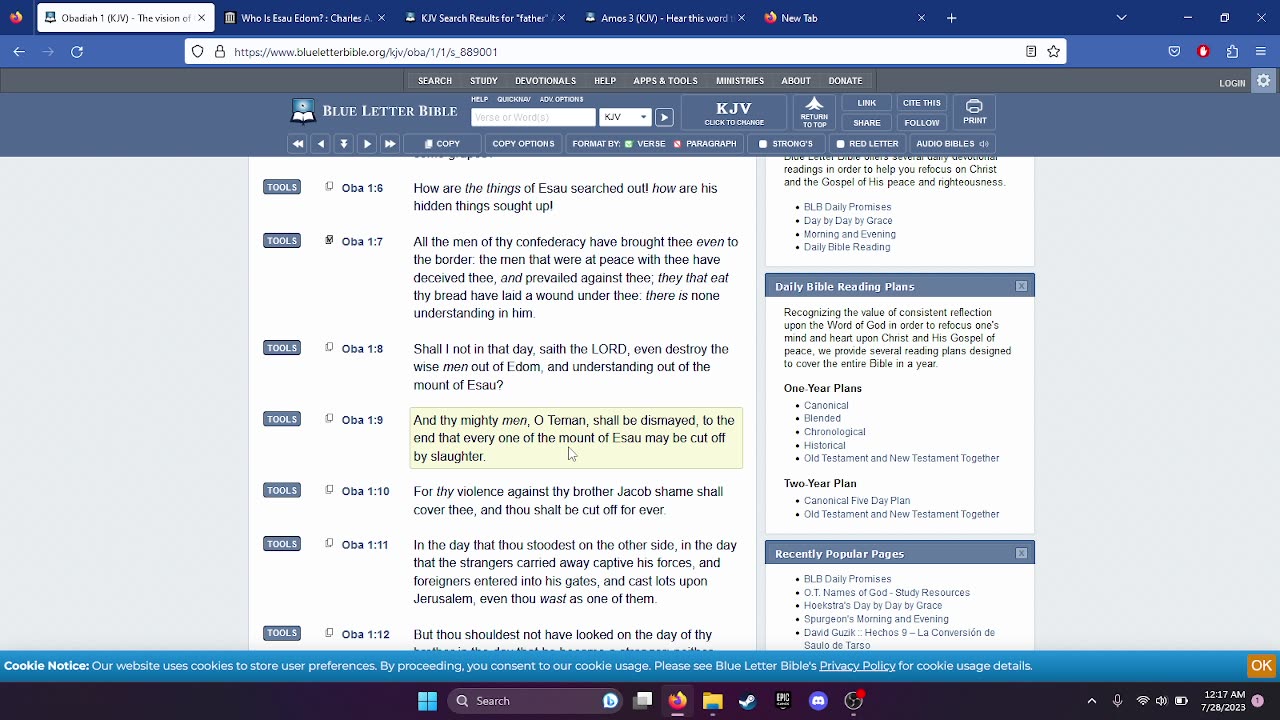Bookmark this page with the star
The width and height of the screenshot is (1280, 720).
(x=1053, y=52)
